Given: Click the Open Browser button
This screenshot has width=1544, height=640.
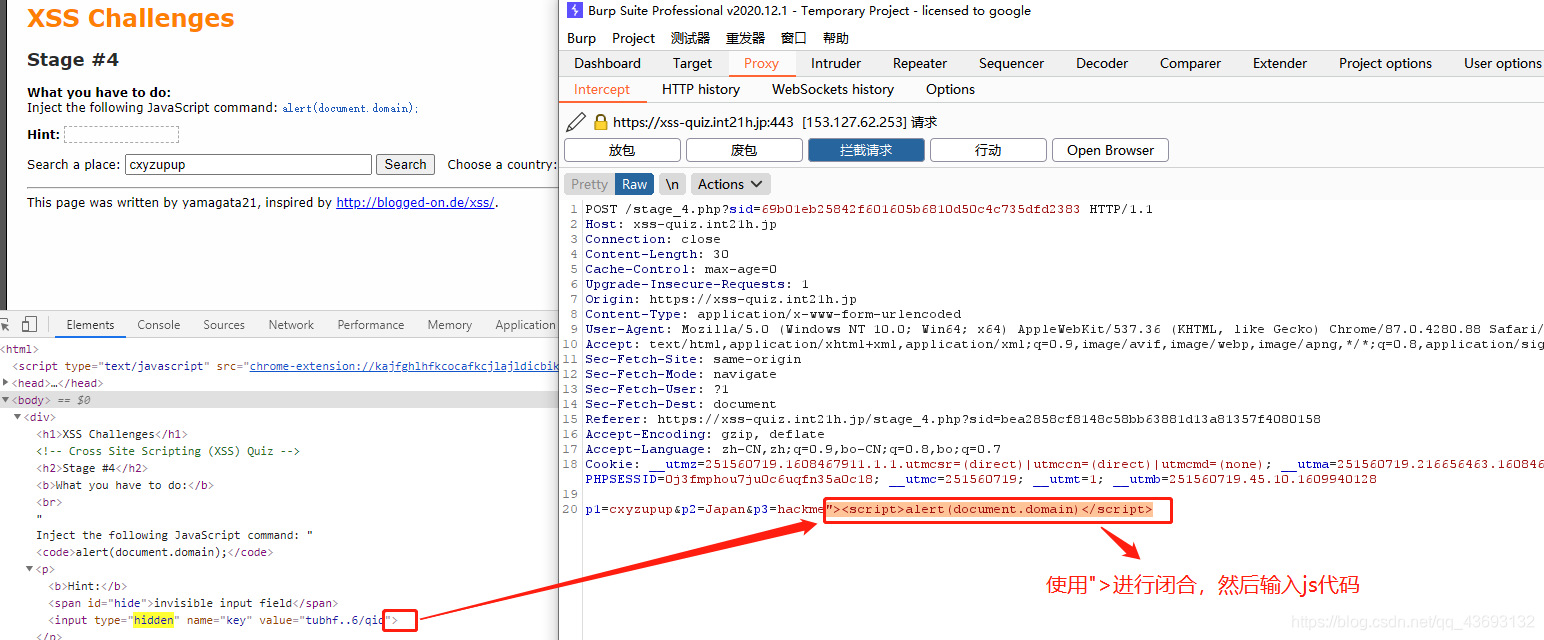Looking at the screenshot, I should click(x=1110, y=150).
